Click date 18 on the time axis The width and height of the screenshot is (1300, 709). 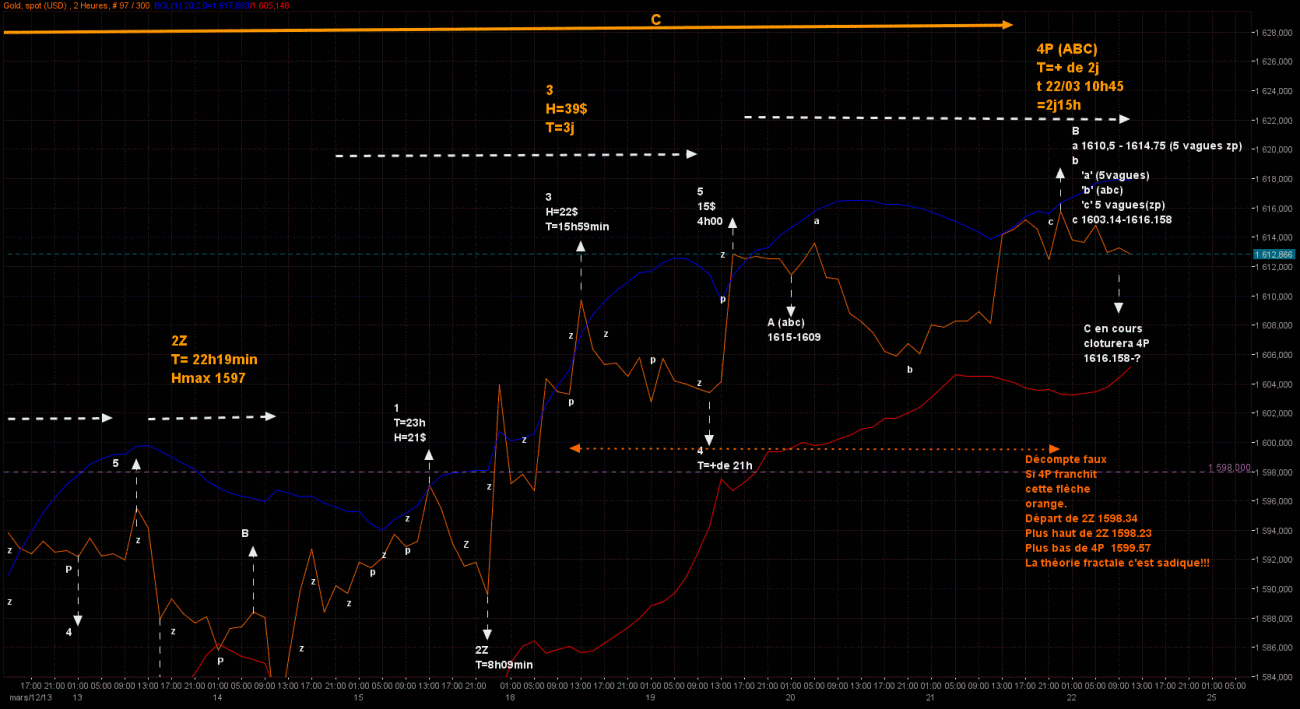click(x=509, y=696)
